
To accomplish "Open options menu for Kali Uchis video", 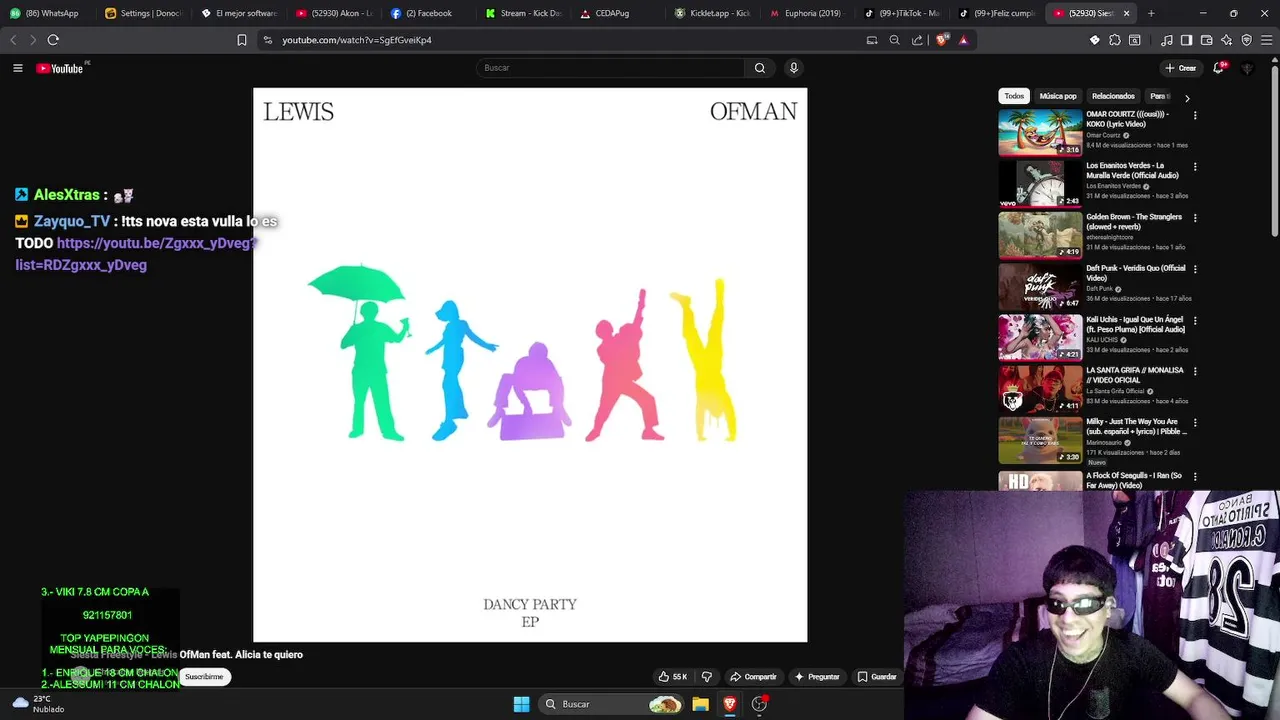I will [1195, 321].
